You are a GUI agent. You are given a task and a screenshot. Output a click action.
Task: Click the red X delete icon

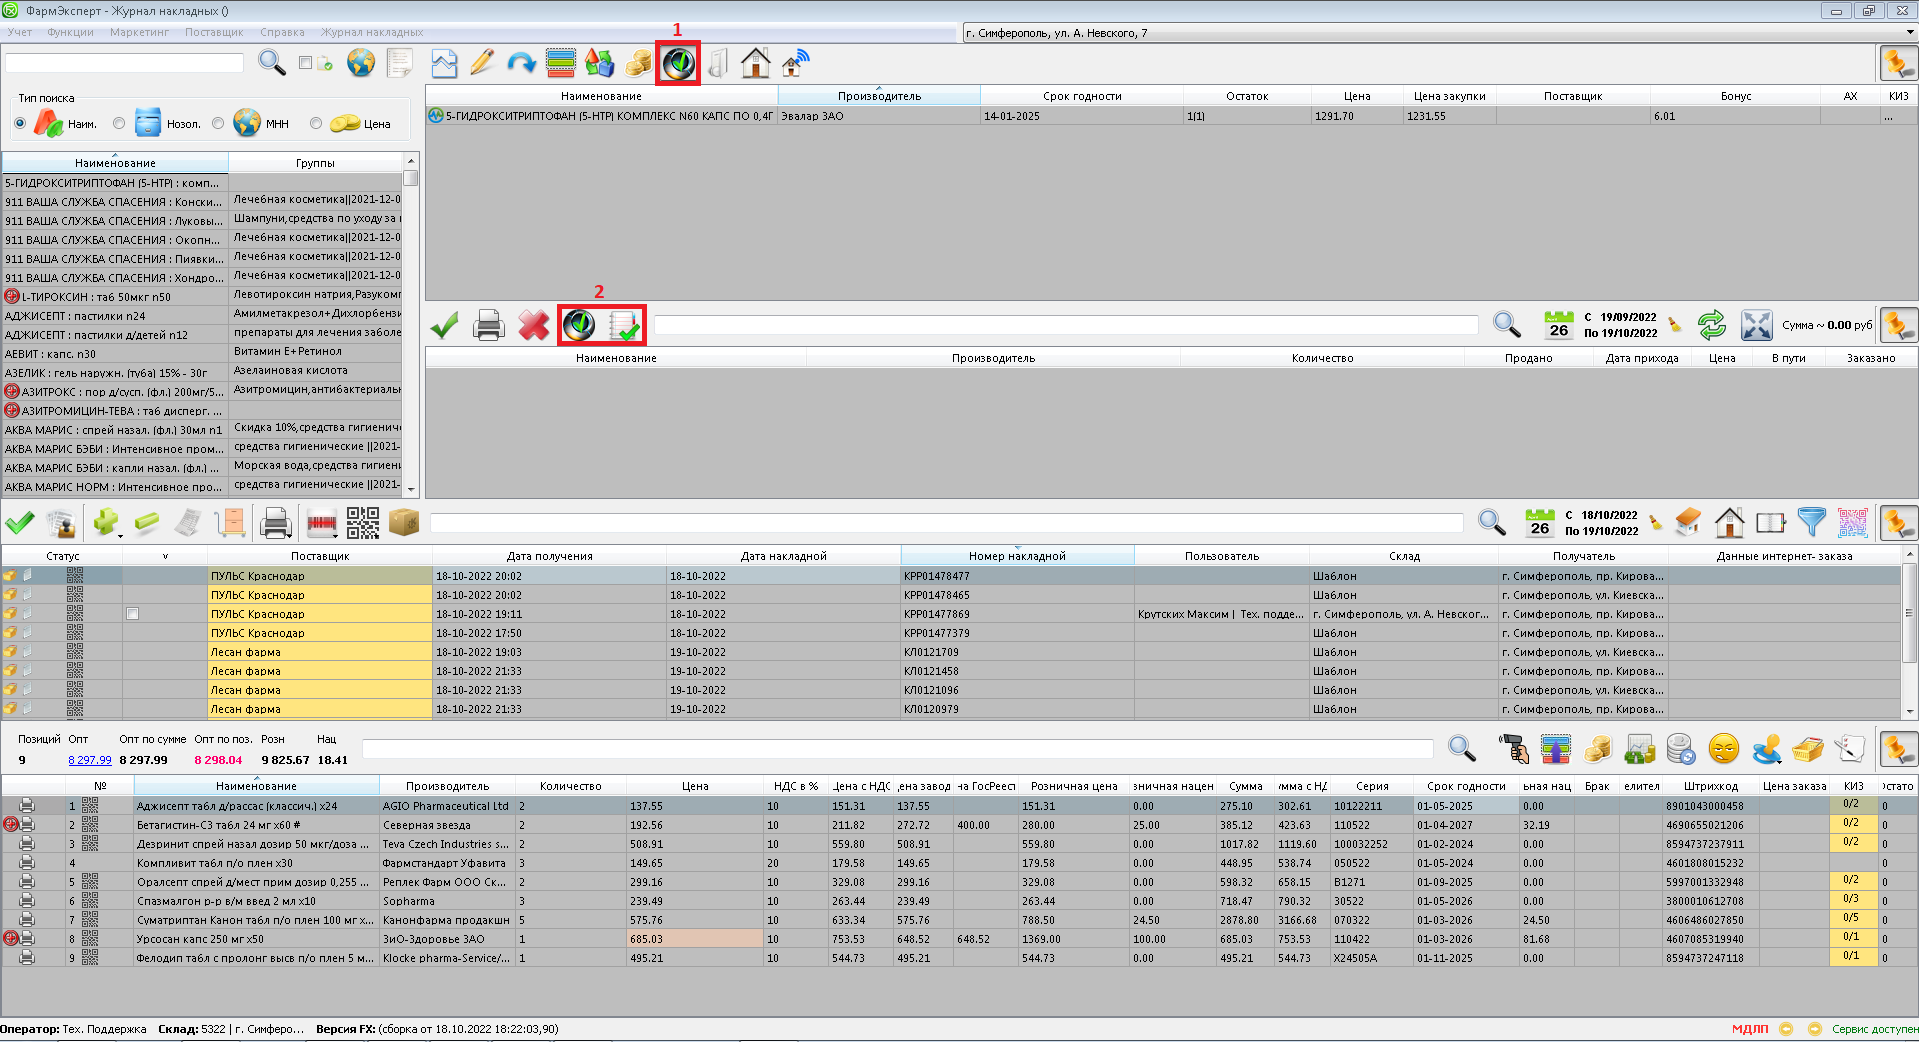pos(534,325)
